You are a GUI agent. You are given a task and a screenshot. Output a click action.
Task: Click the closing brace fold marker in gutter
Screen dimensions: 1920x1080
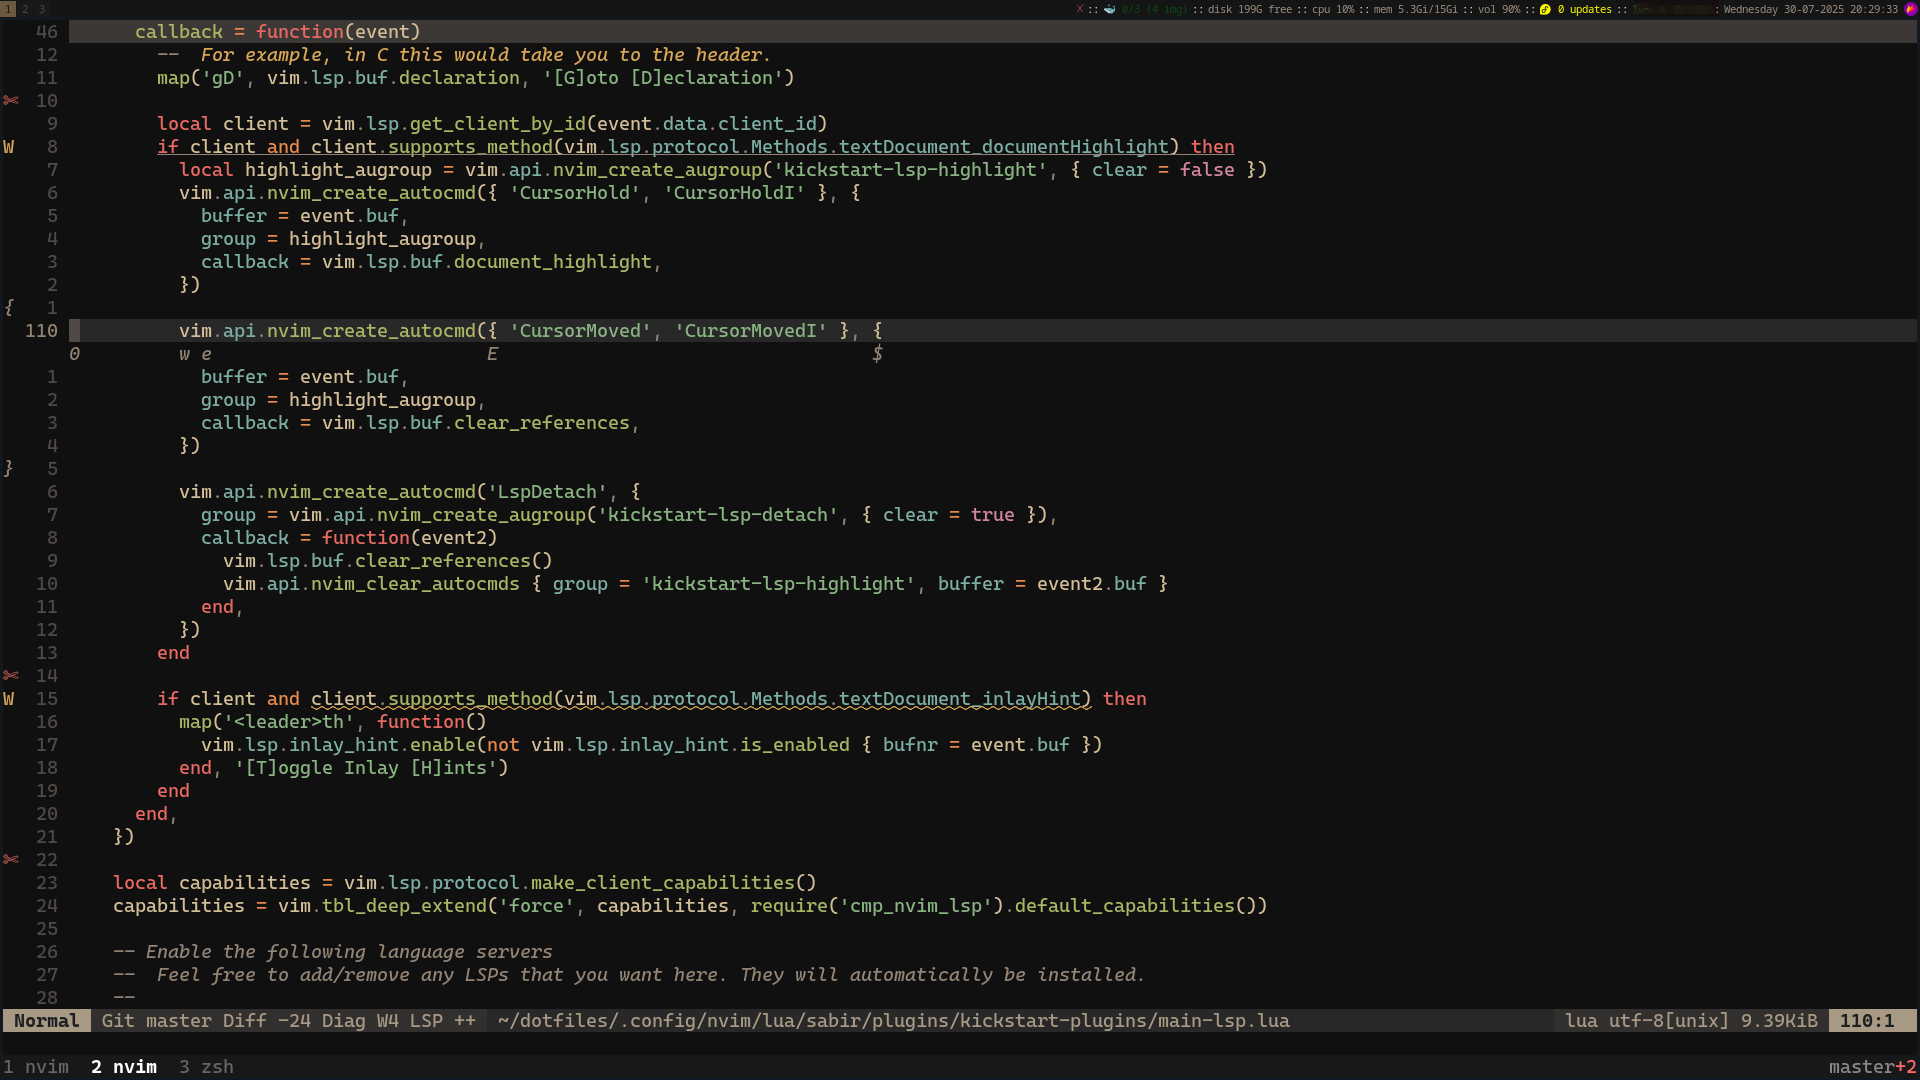9,469
